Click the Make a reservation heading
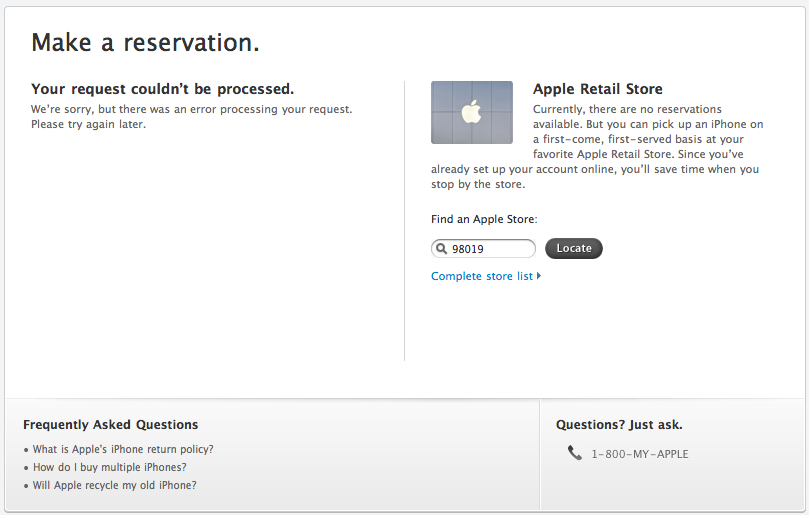Viewport: 809px width, 515px height. (x=145, y=42)
